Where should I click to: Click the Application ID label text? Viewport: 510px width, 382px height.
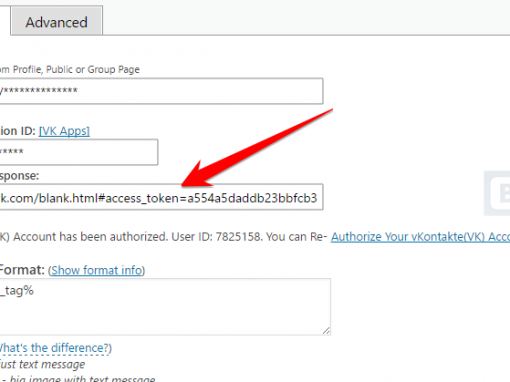(x=18, y=131)
